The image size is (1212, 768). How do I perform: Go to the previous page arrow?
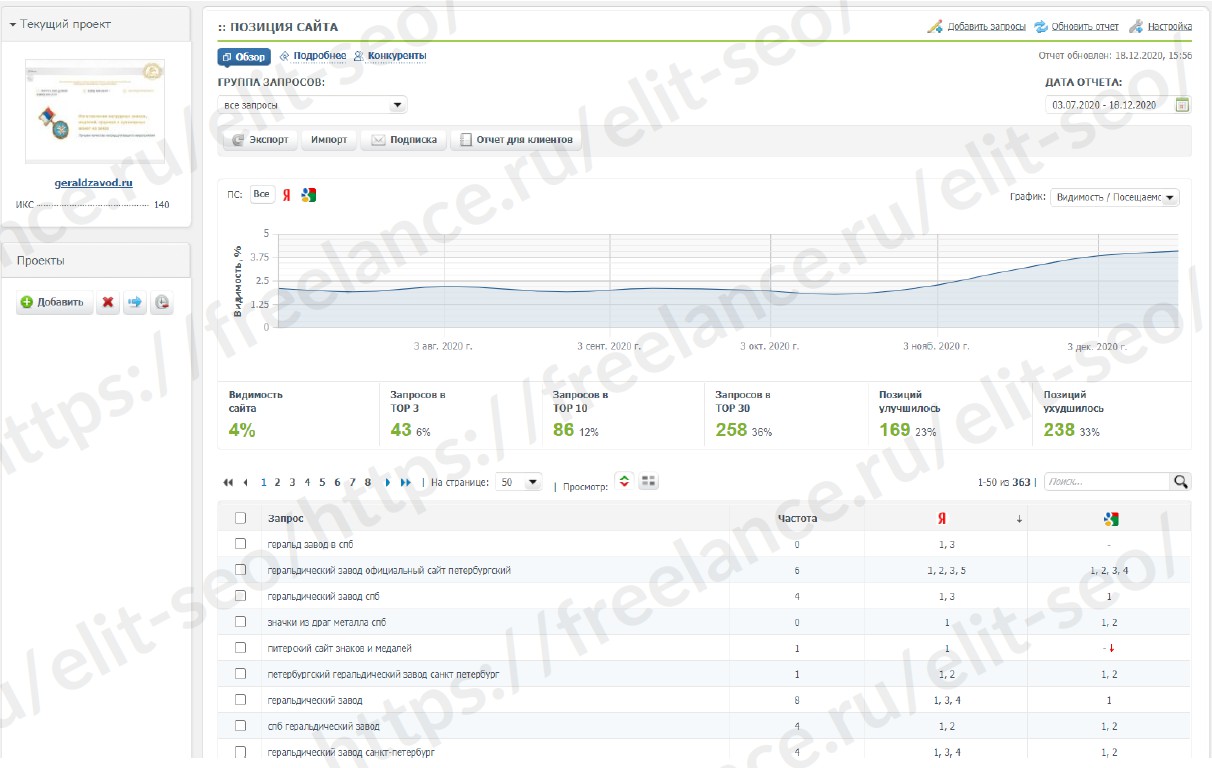(245, 482)
